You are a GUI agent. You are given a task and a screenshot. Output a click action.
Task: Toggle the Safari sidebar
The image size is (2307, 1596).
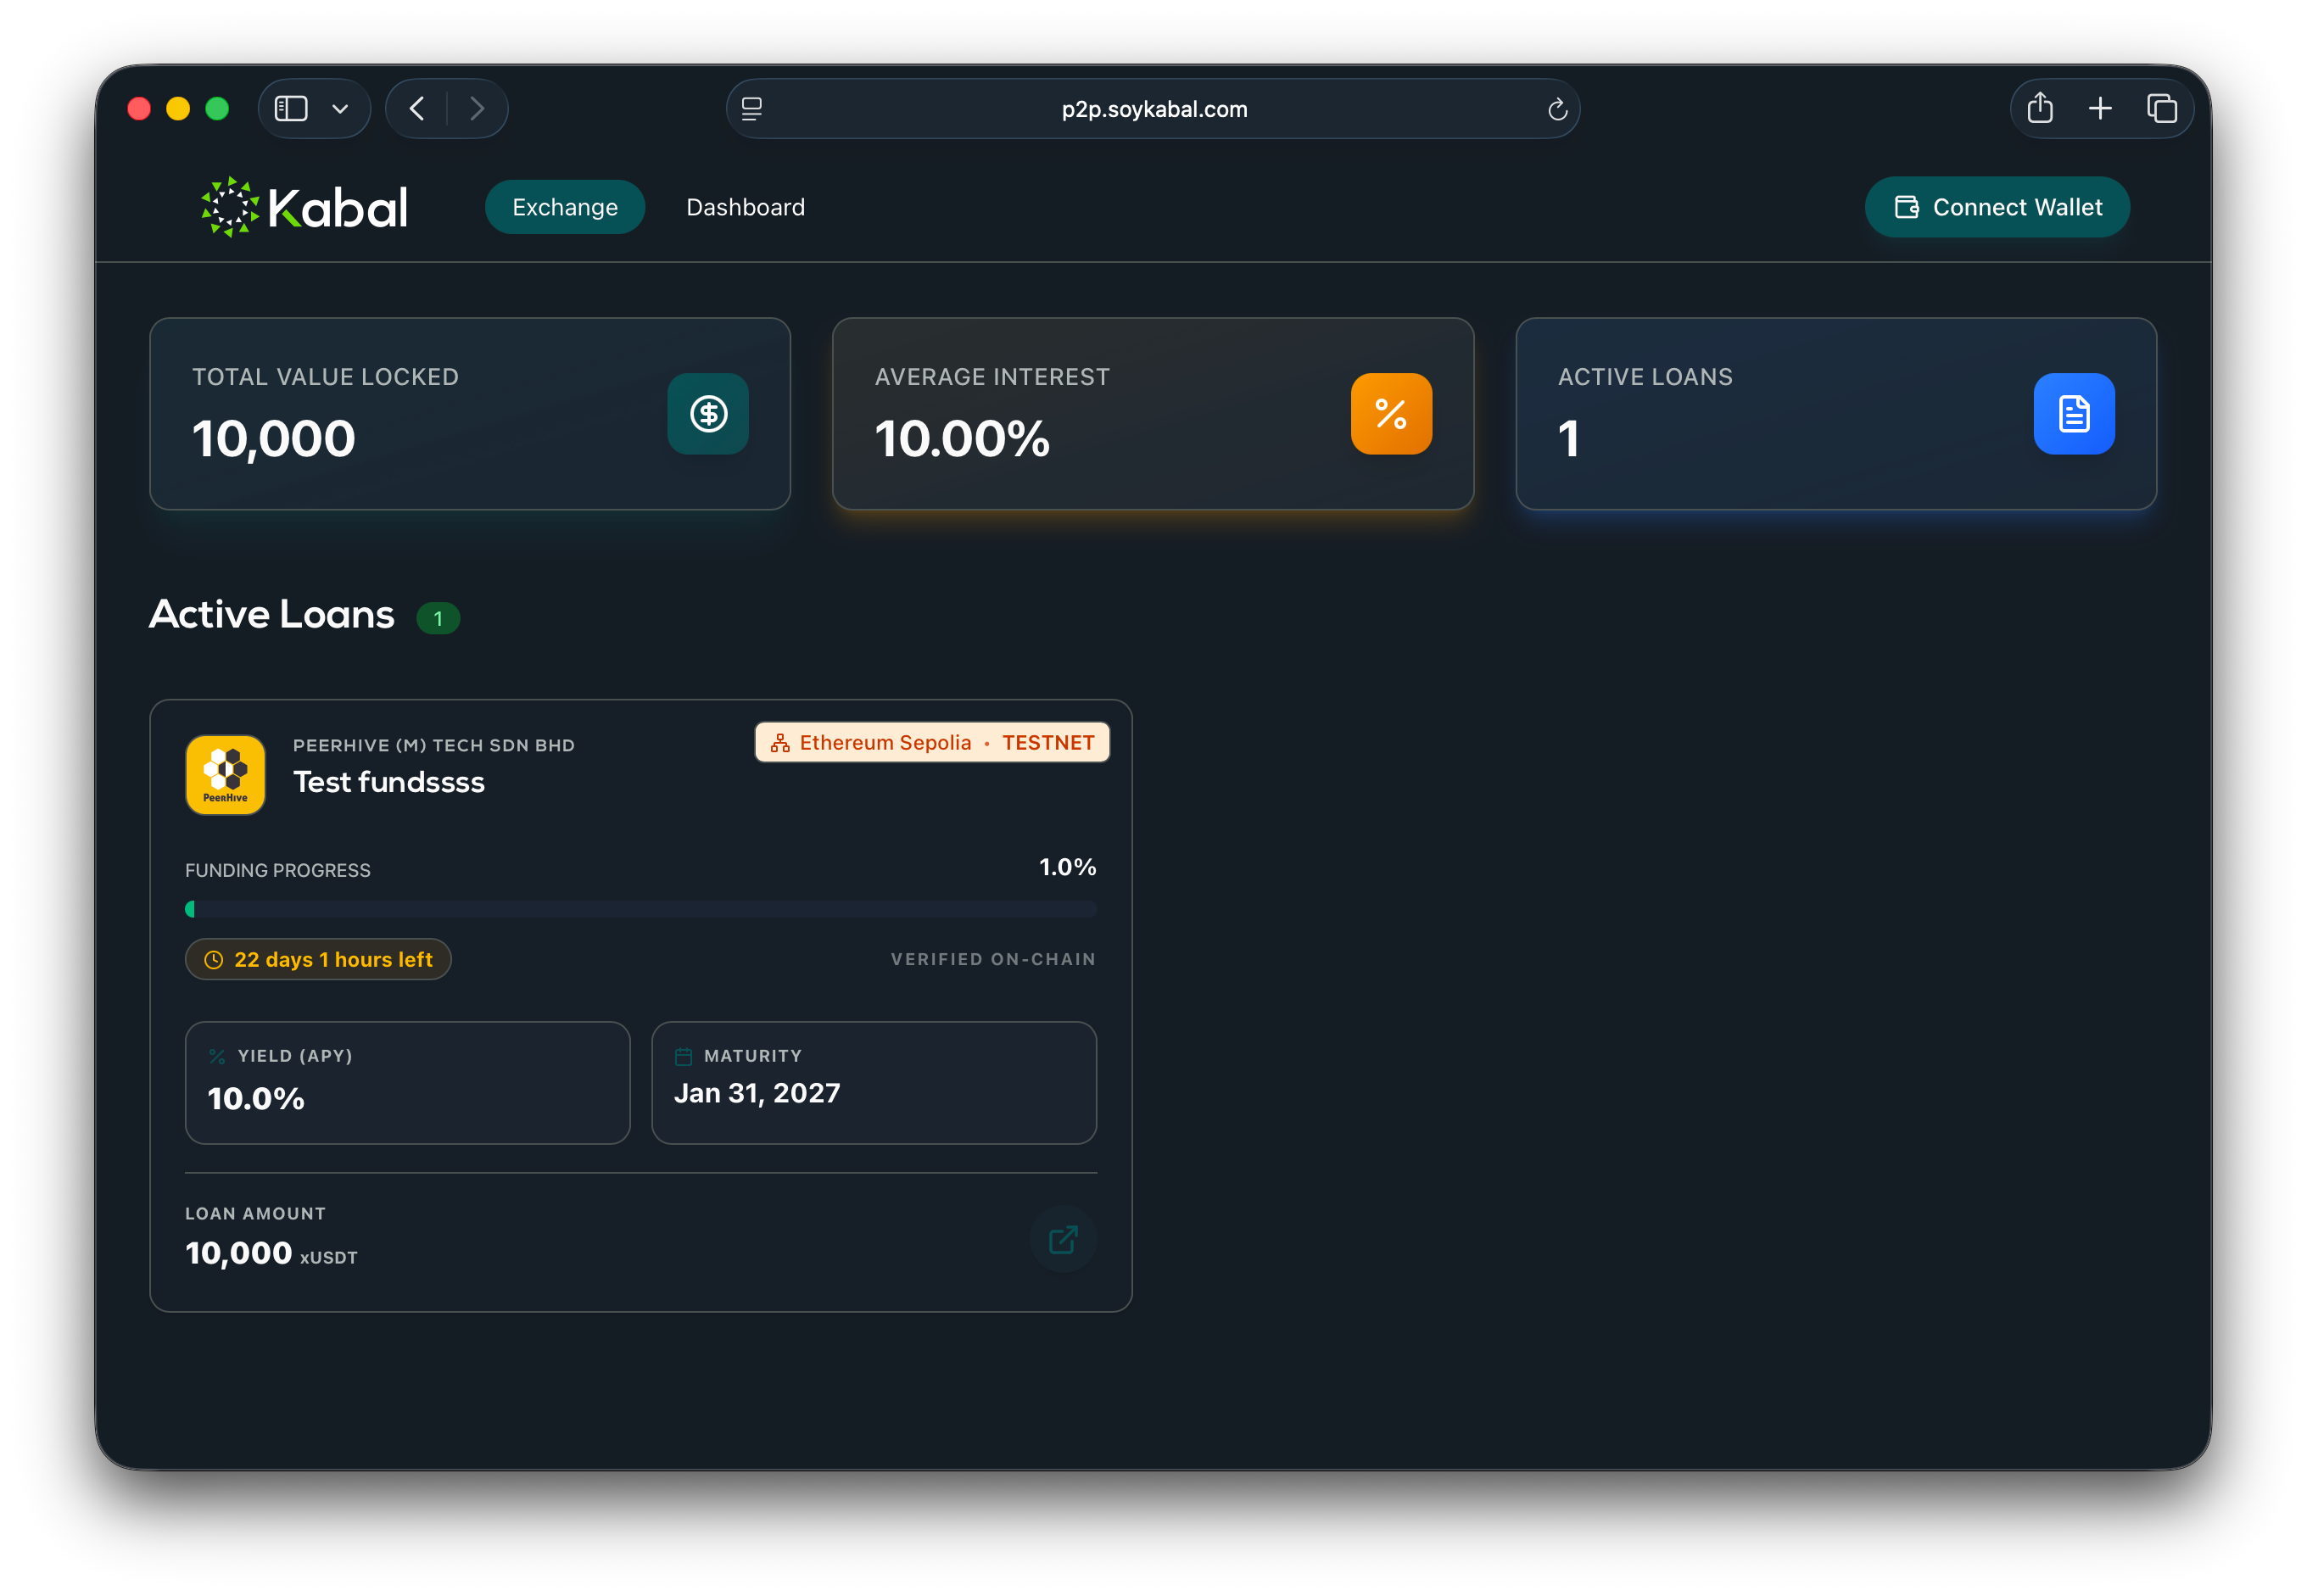pyautogui.click(x=291, y=108)
